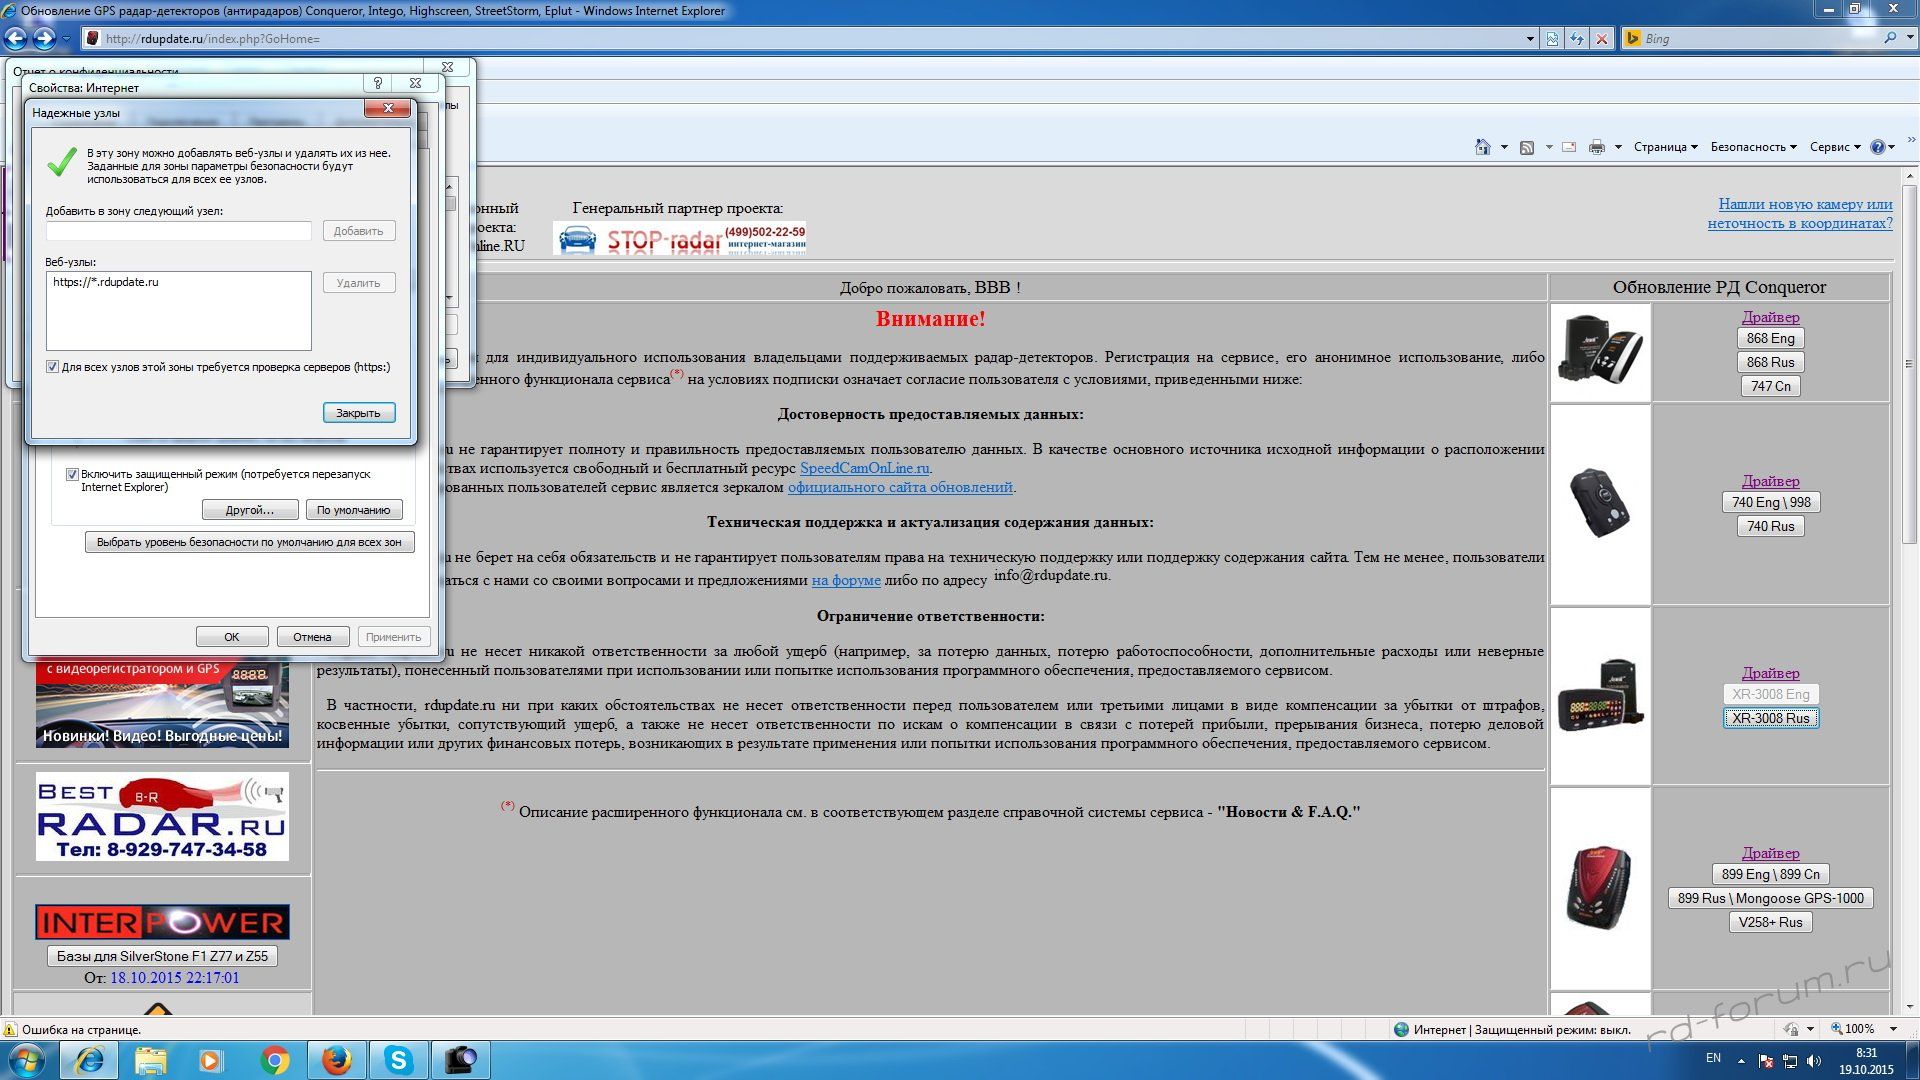Click the XR-3008 Rus button
The image size is (1920, 1080).
tap(1770, 718)
